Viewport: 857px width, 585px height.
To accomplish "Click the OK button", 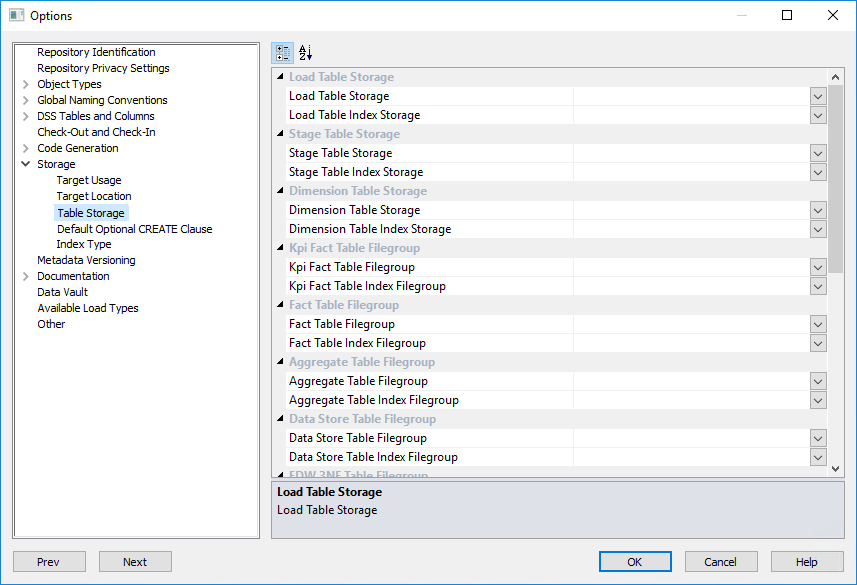I will pos(635,562).
